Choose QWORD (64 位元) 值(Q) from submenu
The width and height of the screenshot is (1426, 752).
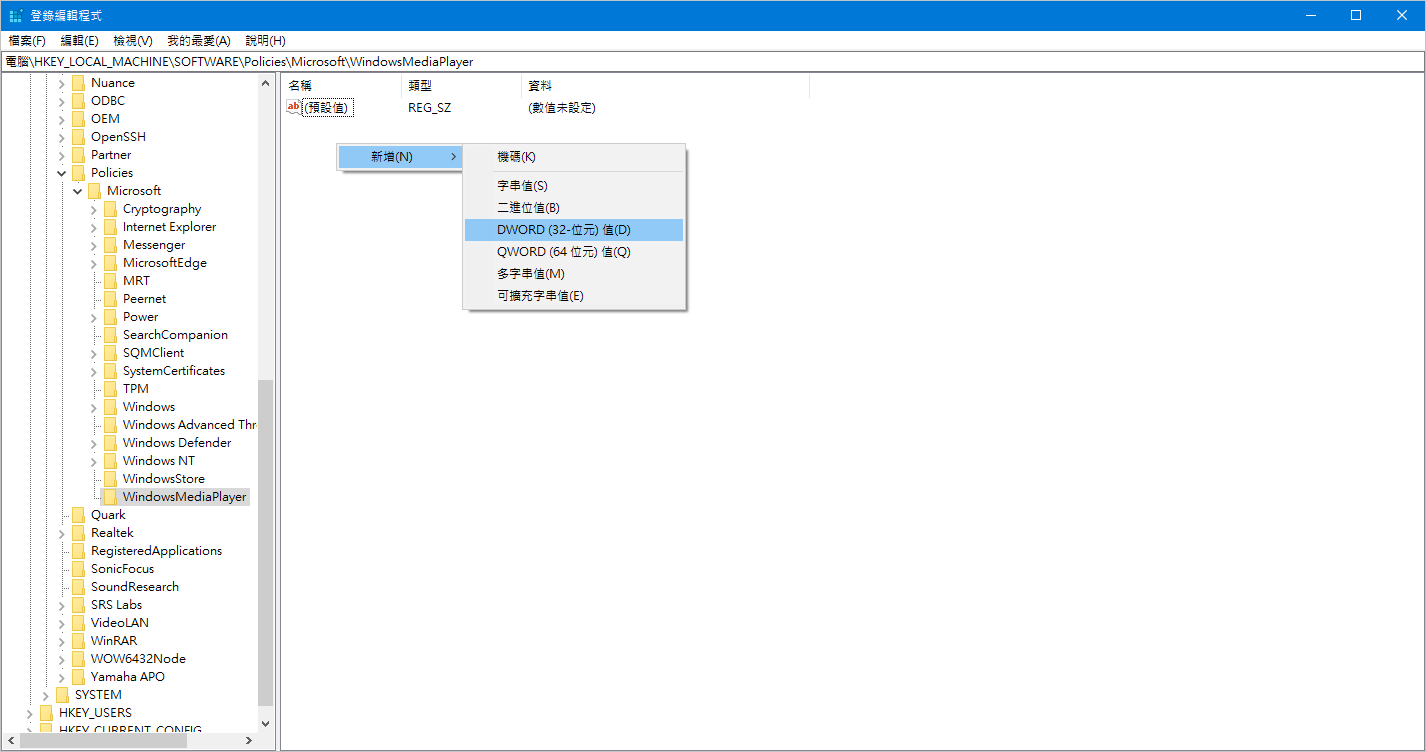click(x=574, y=252)
